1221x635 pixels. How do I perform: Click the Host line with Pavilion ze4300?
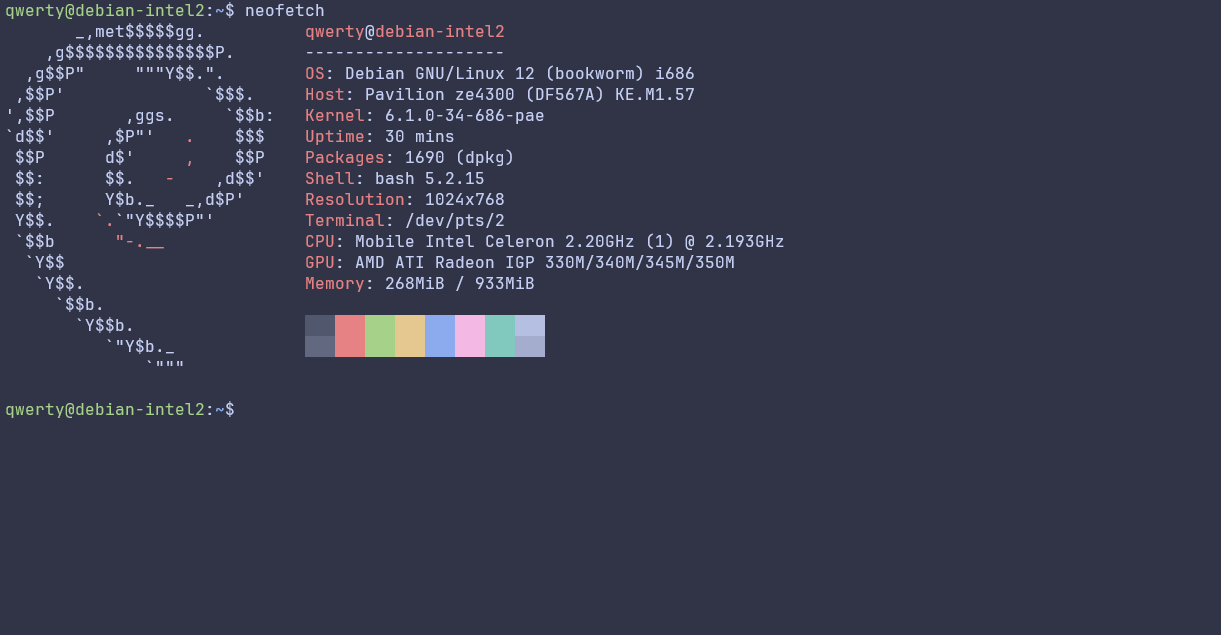click(x=500, y=95)
